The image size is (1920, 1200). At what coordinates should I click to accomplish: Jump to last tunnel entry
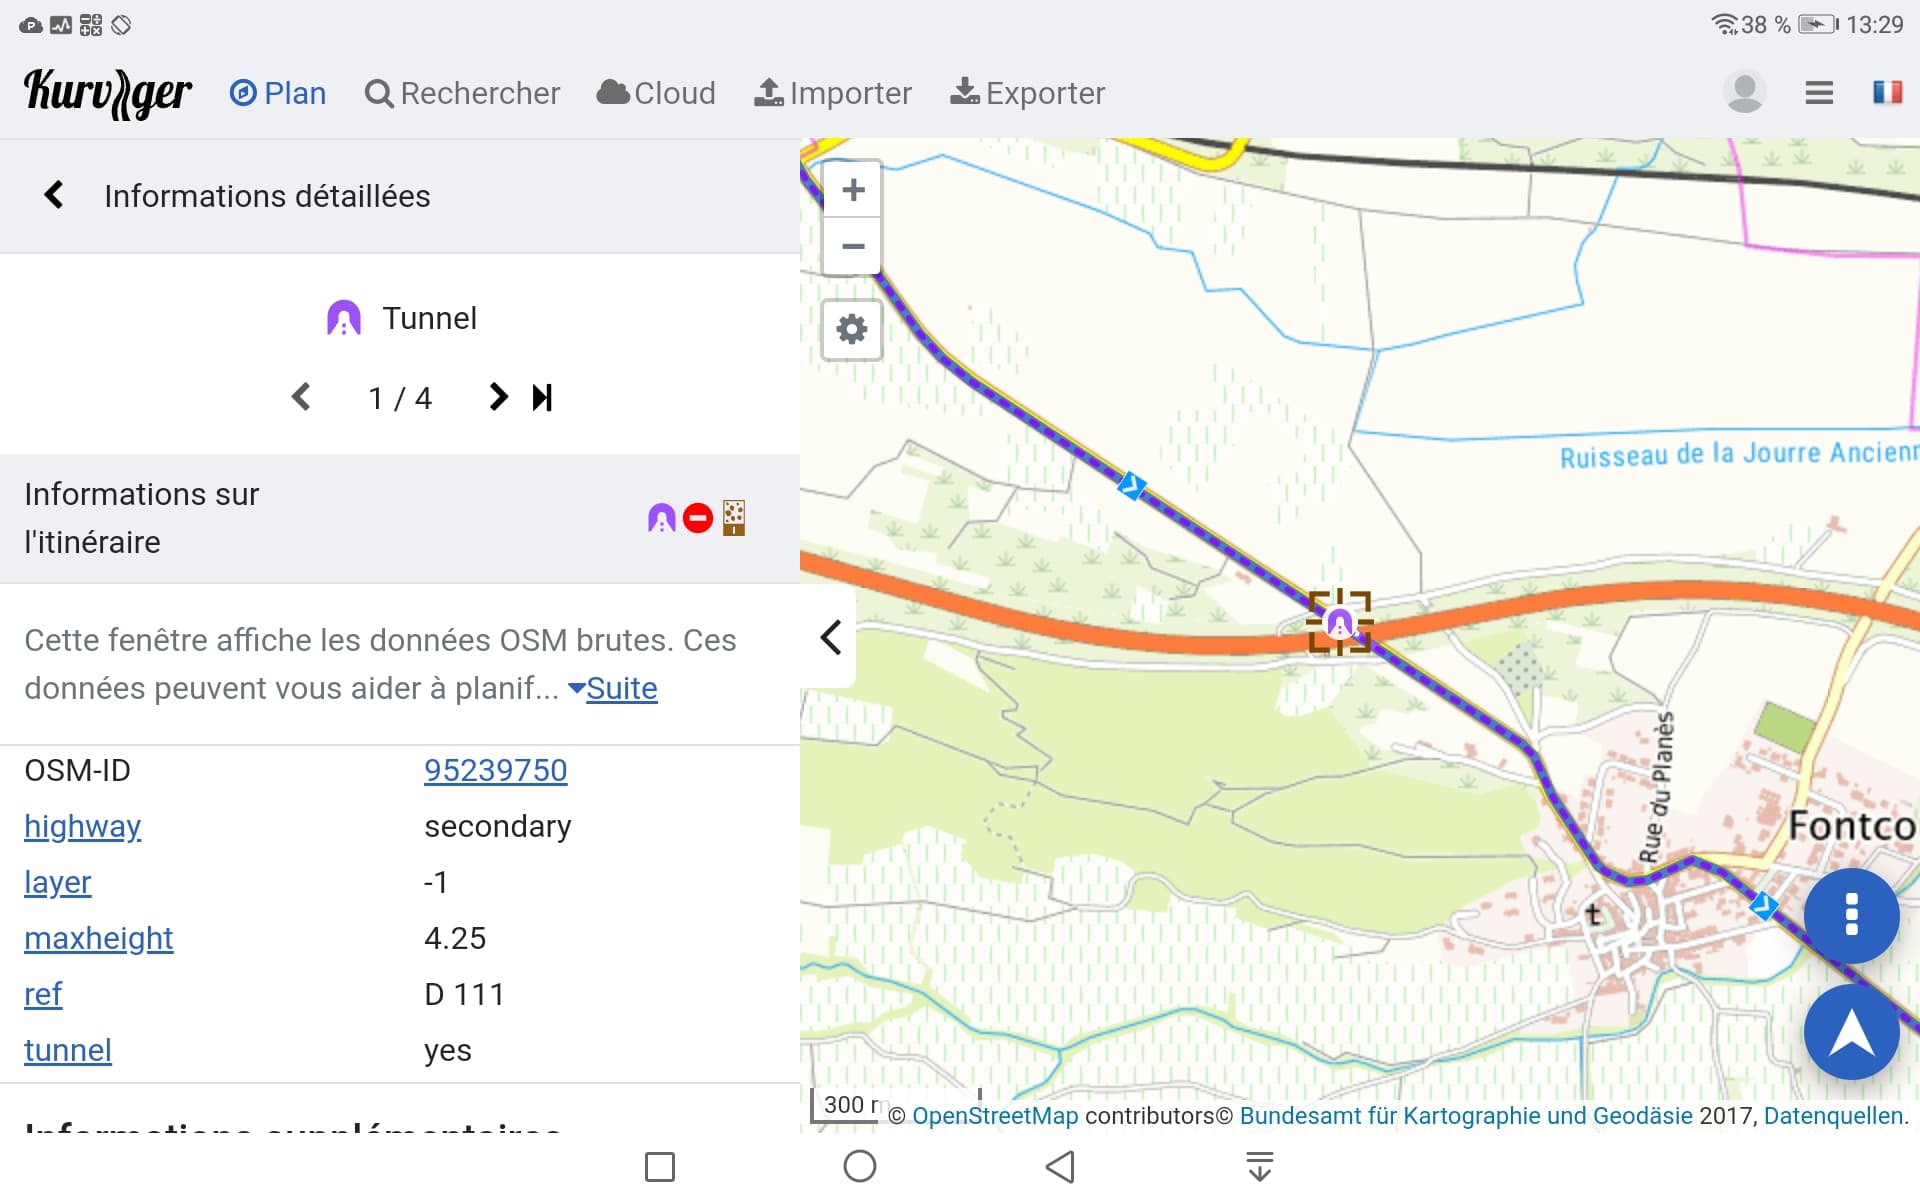[x=542, y=398]
